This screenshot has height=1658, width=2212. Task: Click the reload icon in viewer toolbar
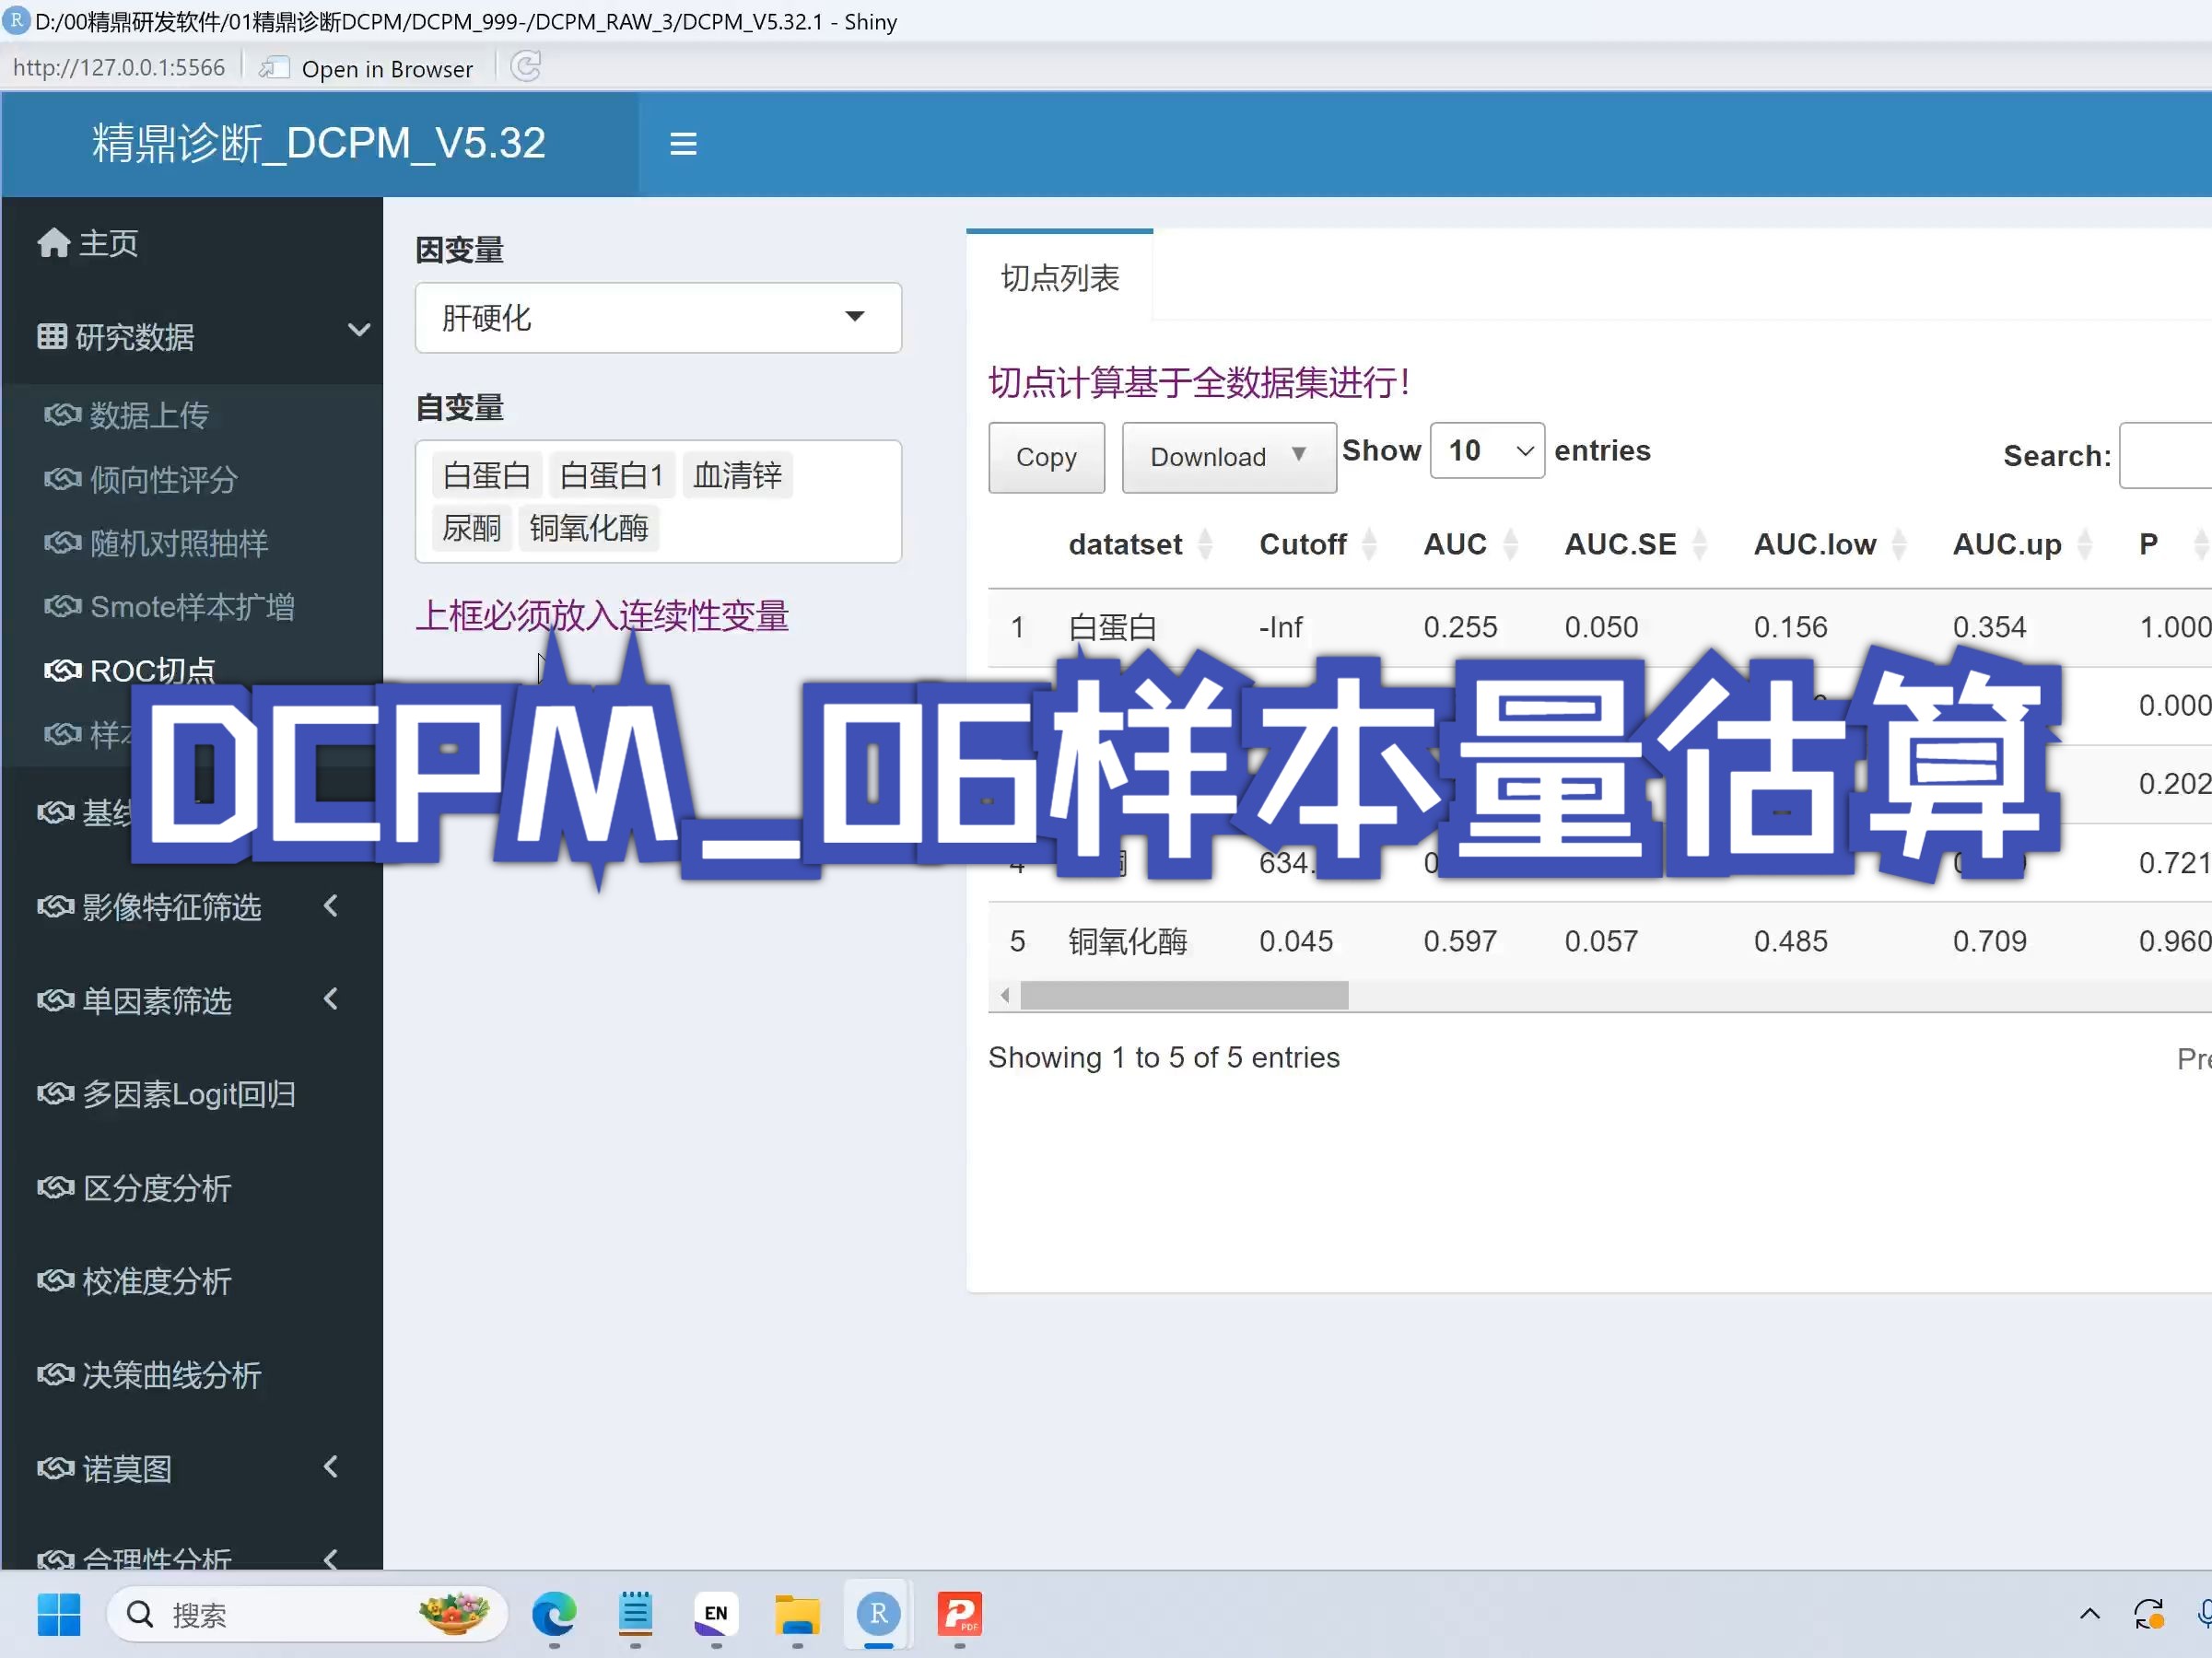526,67
